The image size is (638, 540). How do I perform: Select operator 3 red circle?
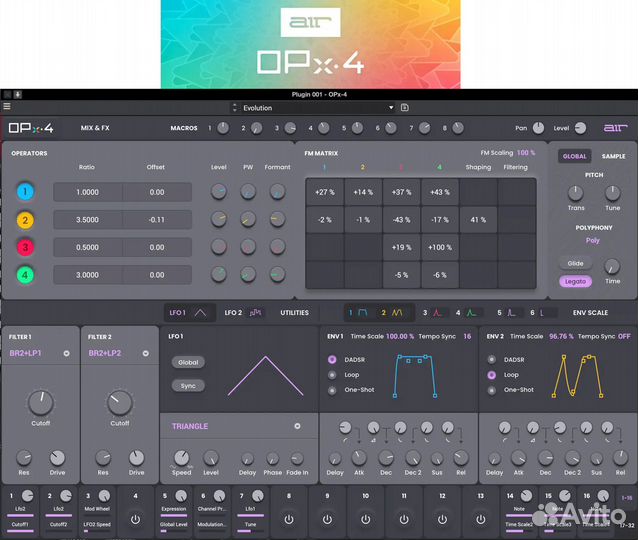coord(25,247)
